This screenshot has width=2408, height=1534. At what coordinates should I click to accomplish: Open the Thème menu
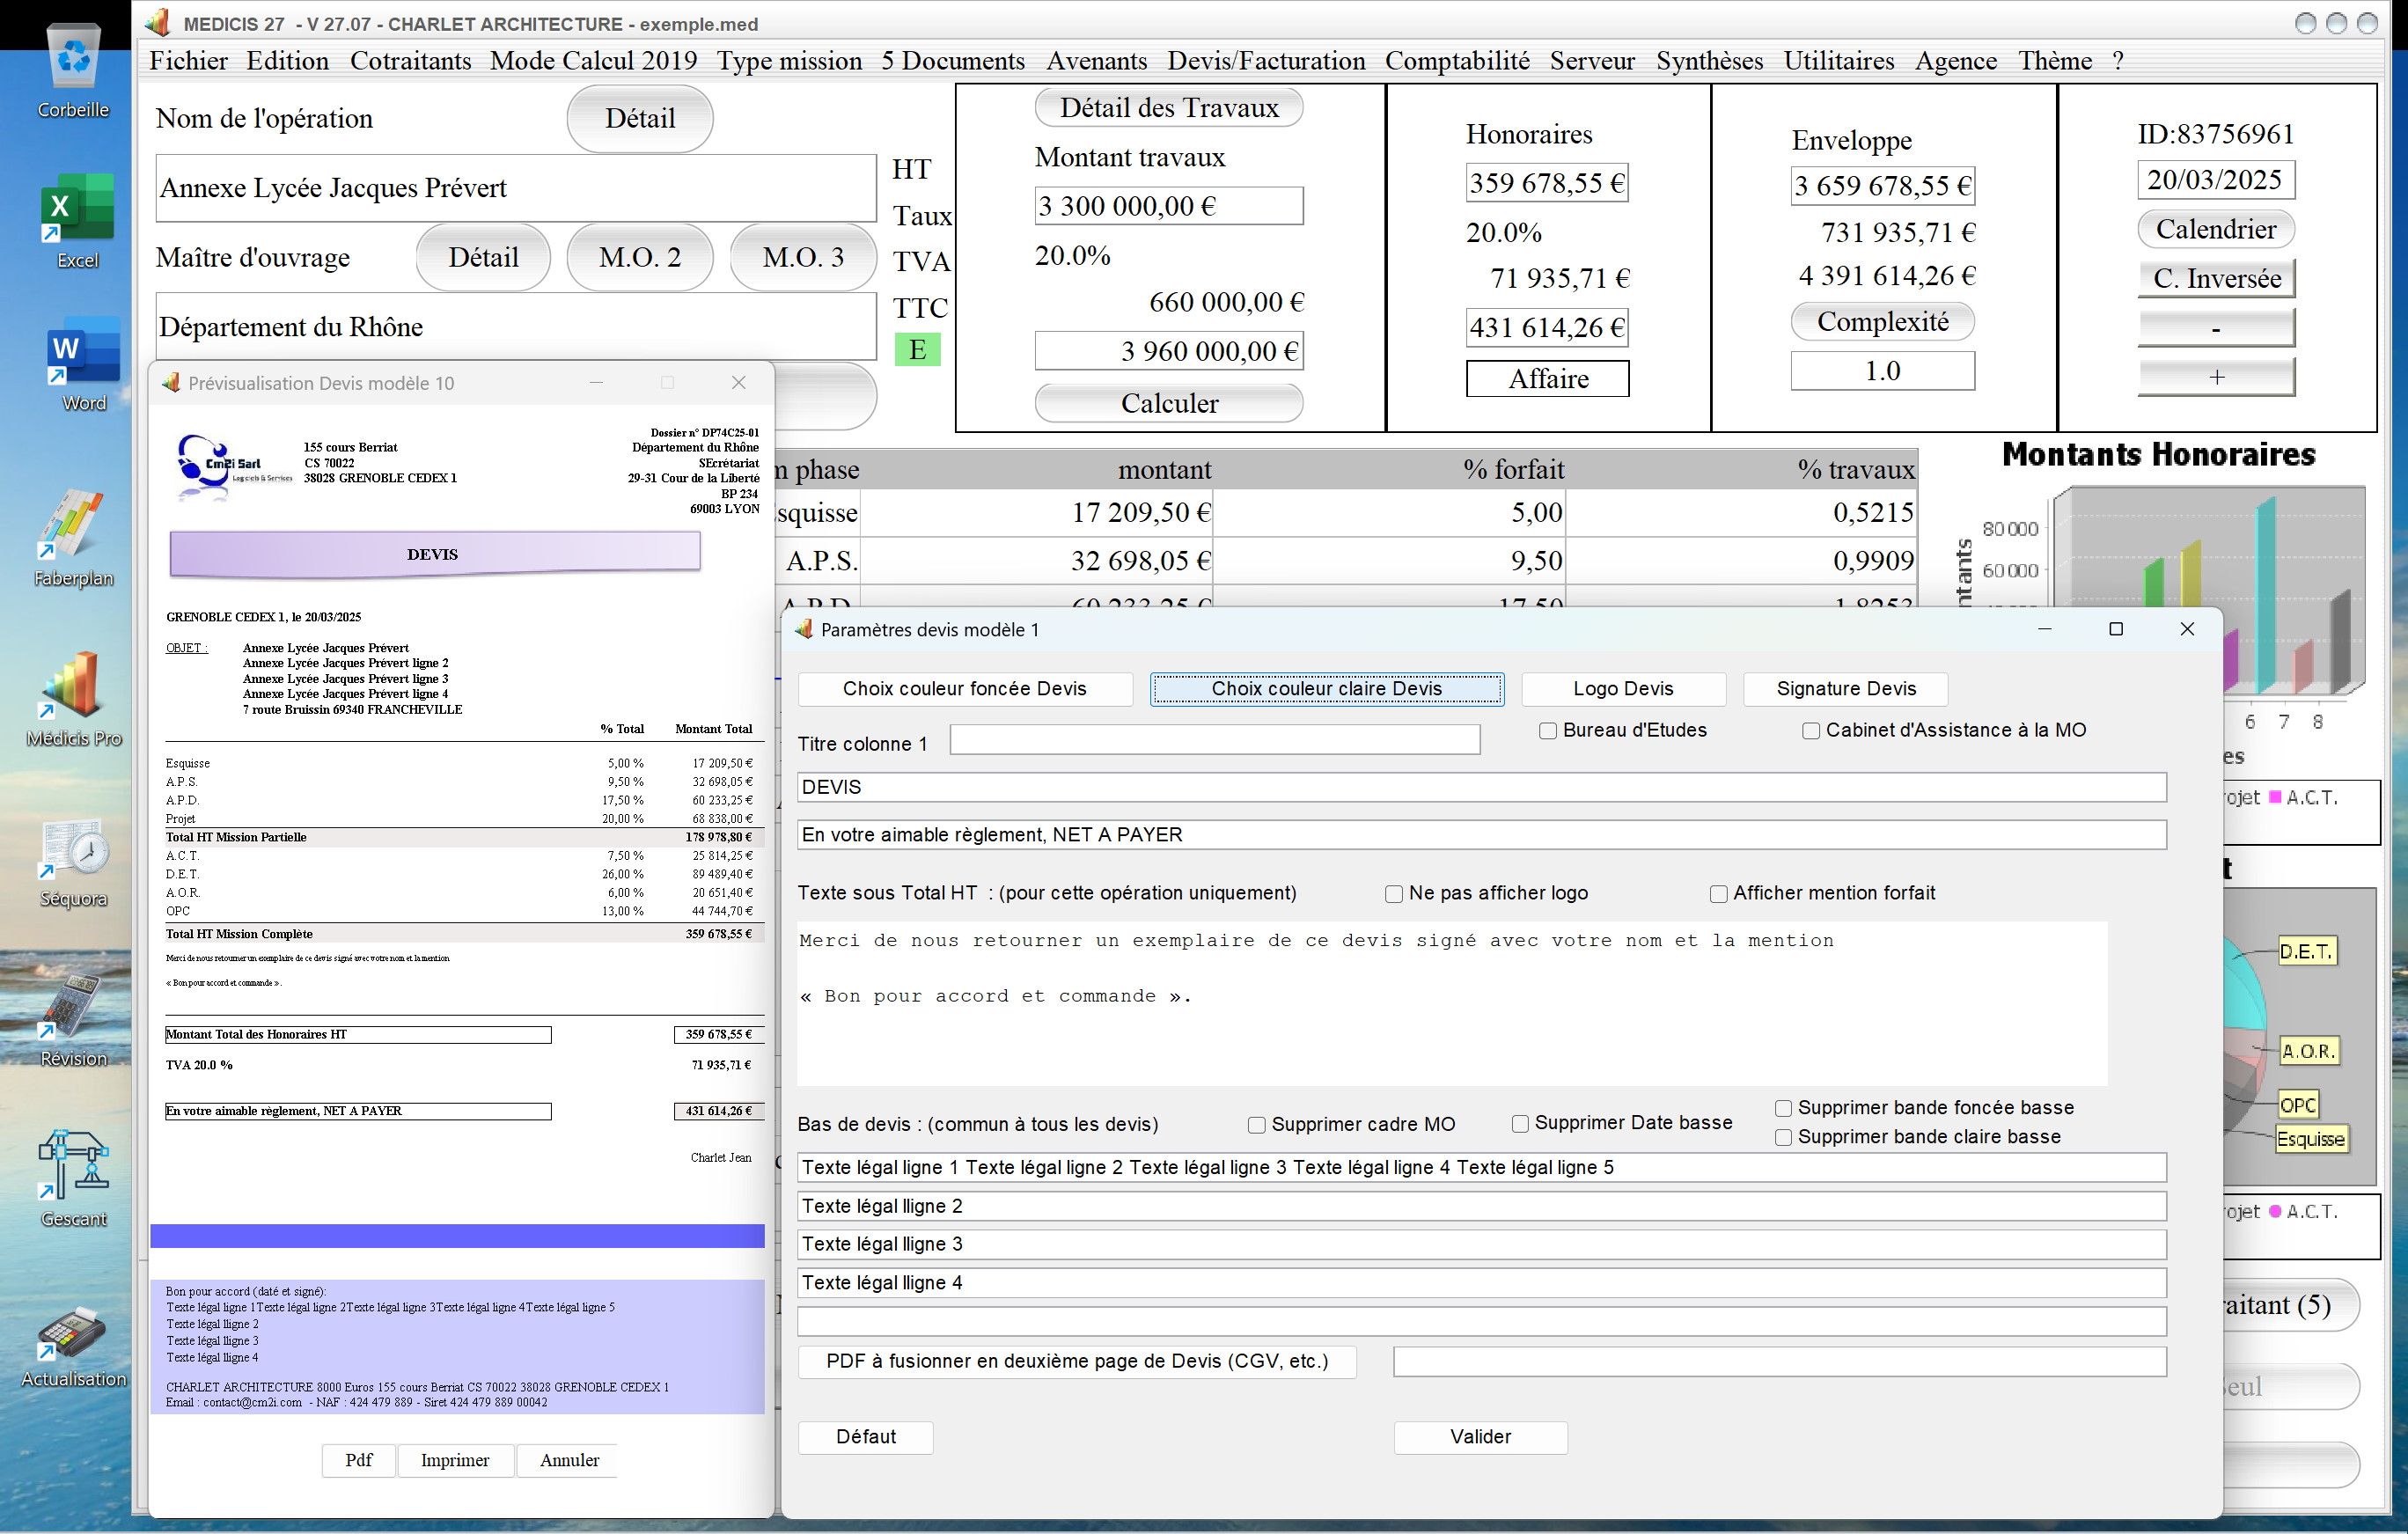tap(2054, 61)
